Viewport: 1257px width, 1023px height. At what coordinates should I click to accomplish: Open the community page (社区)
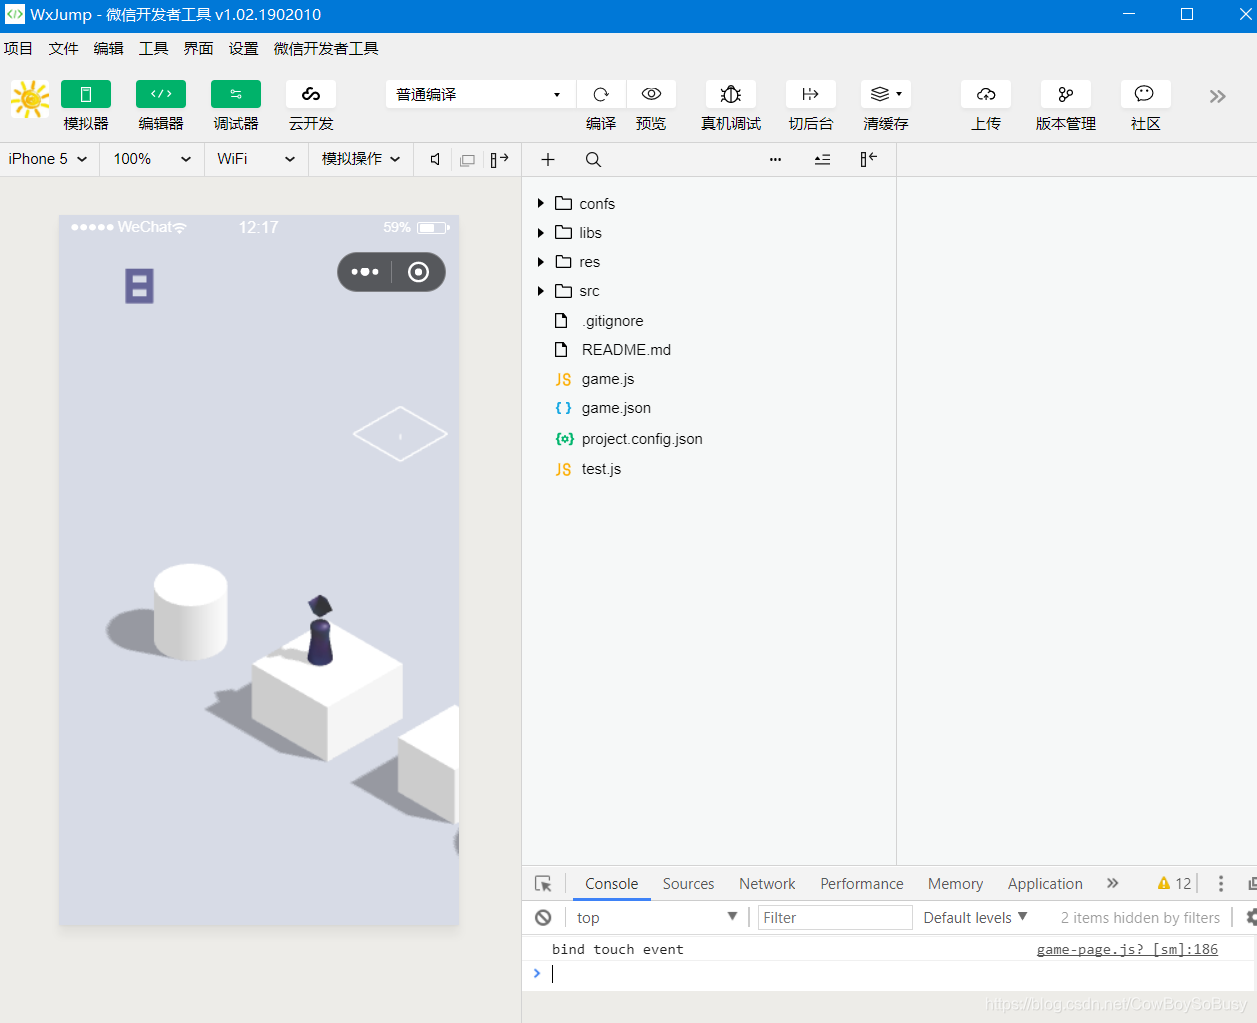click(1146, 94)
